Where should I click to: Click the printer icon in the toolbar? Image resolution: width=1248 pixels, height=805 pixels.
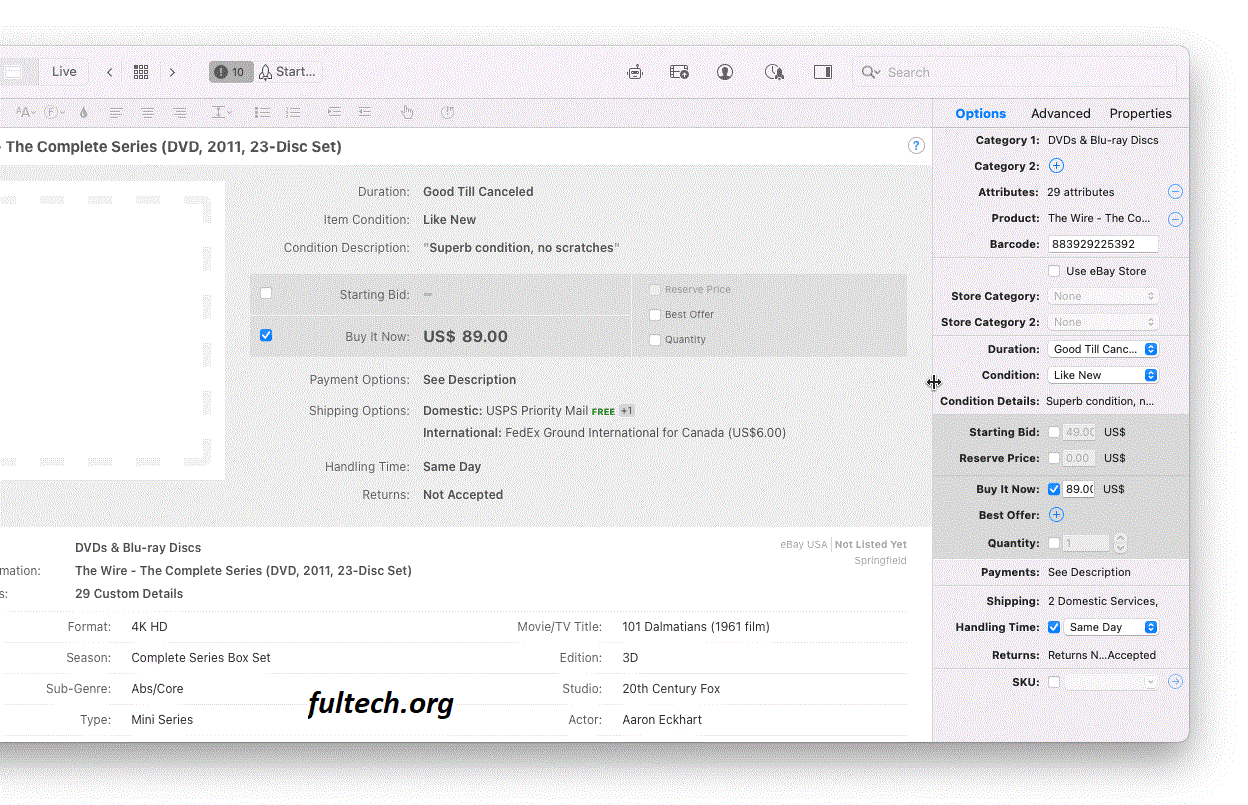(634, 71)
